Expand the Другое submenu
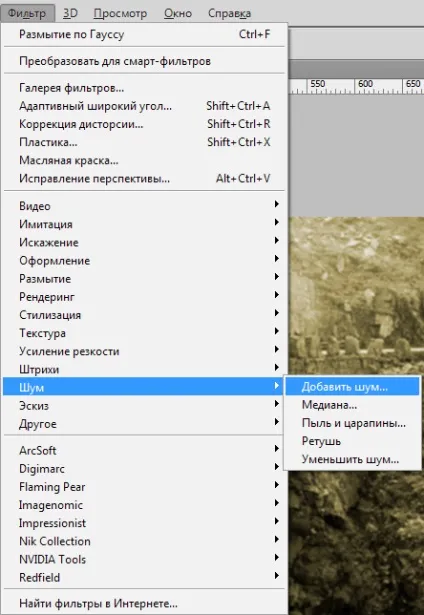 (145, 424)
